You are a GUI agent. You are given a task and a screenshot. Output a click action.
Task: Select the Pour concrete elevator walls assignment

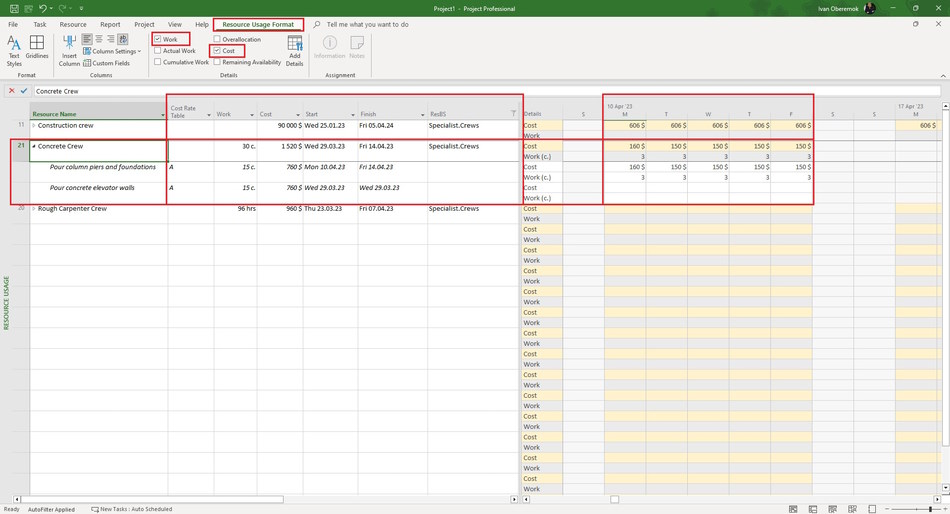coord(92,188)
